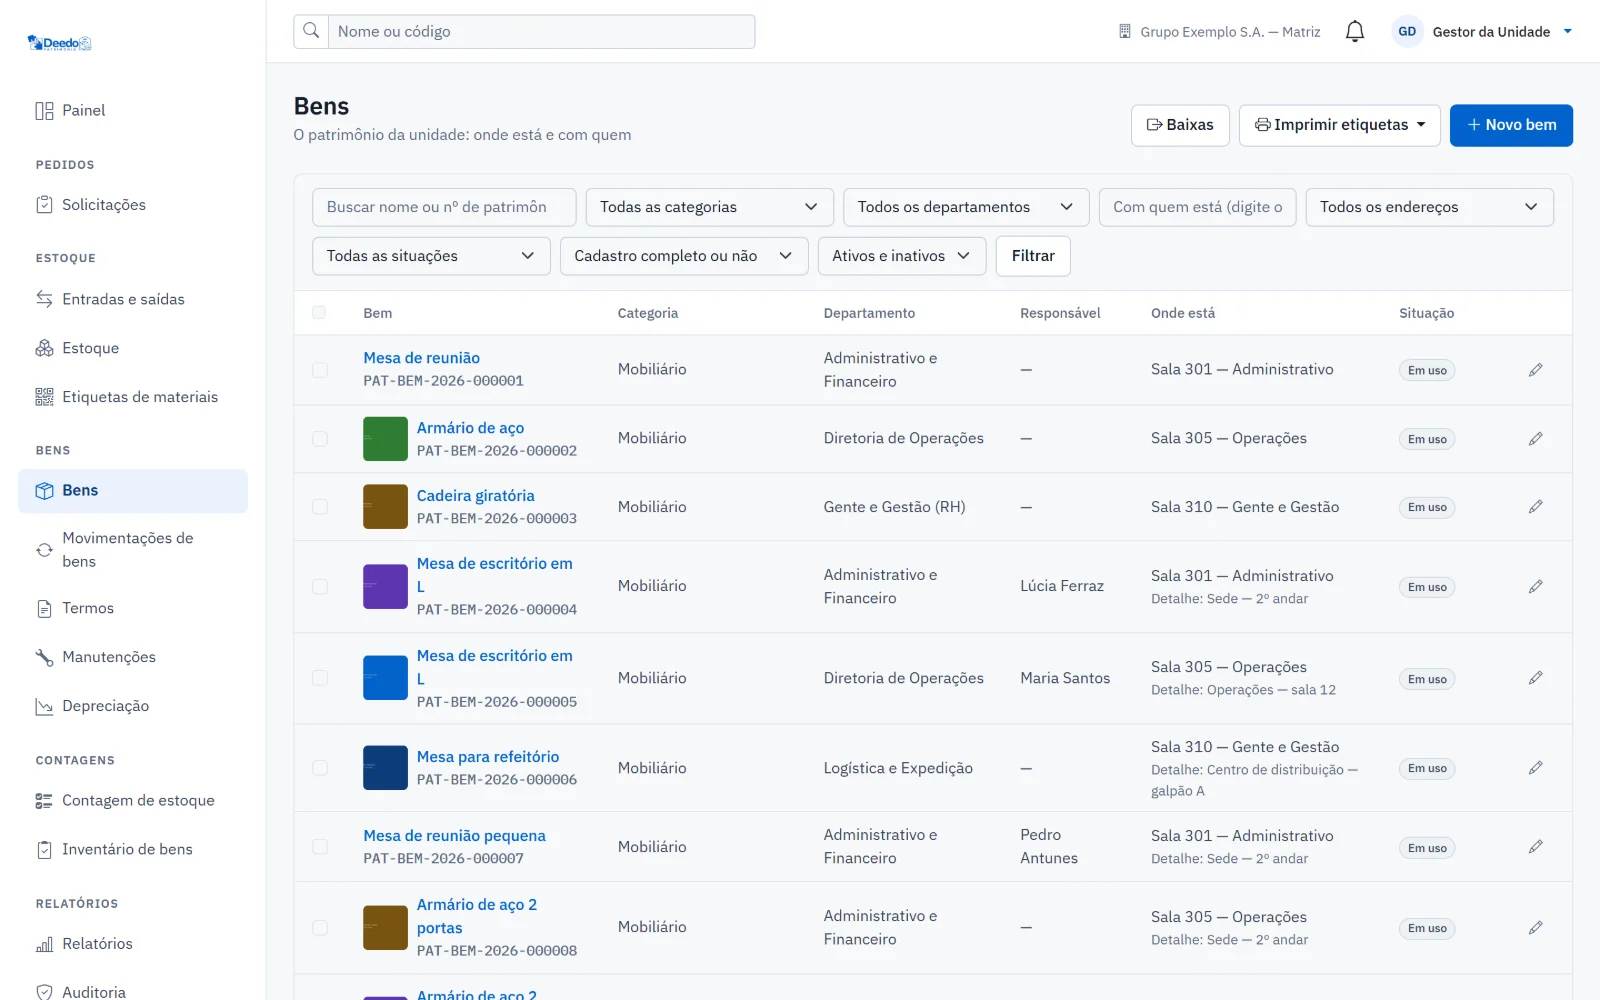The image size is (1600, 1000).
Task: Check the Armário de aço row checkbox
Action: coord(320,439)
